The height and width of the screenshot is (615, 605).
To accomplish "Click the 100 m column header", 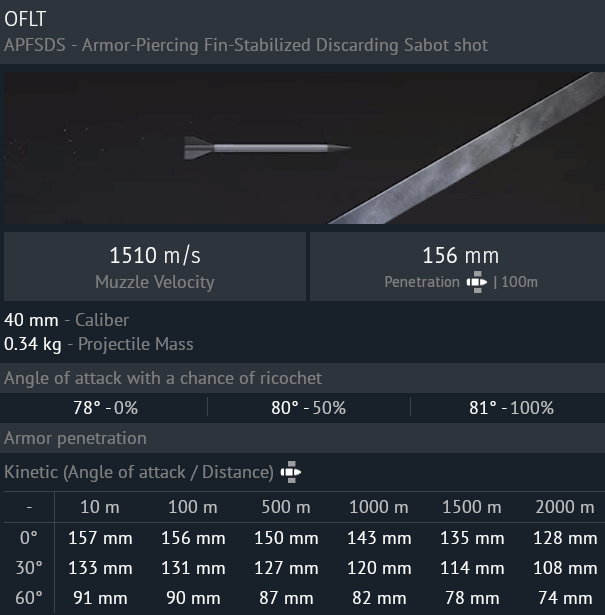I will click(x=193, y=507).
